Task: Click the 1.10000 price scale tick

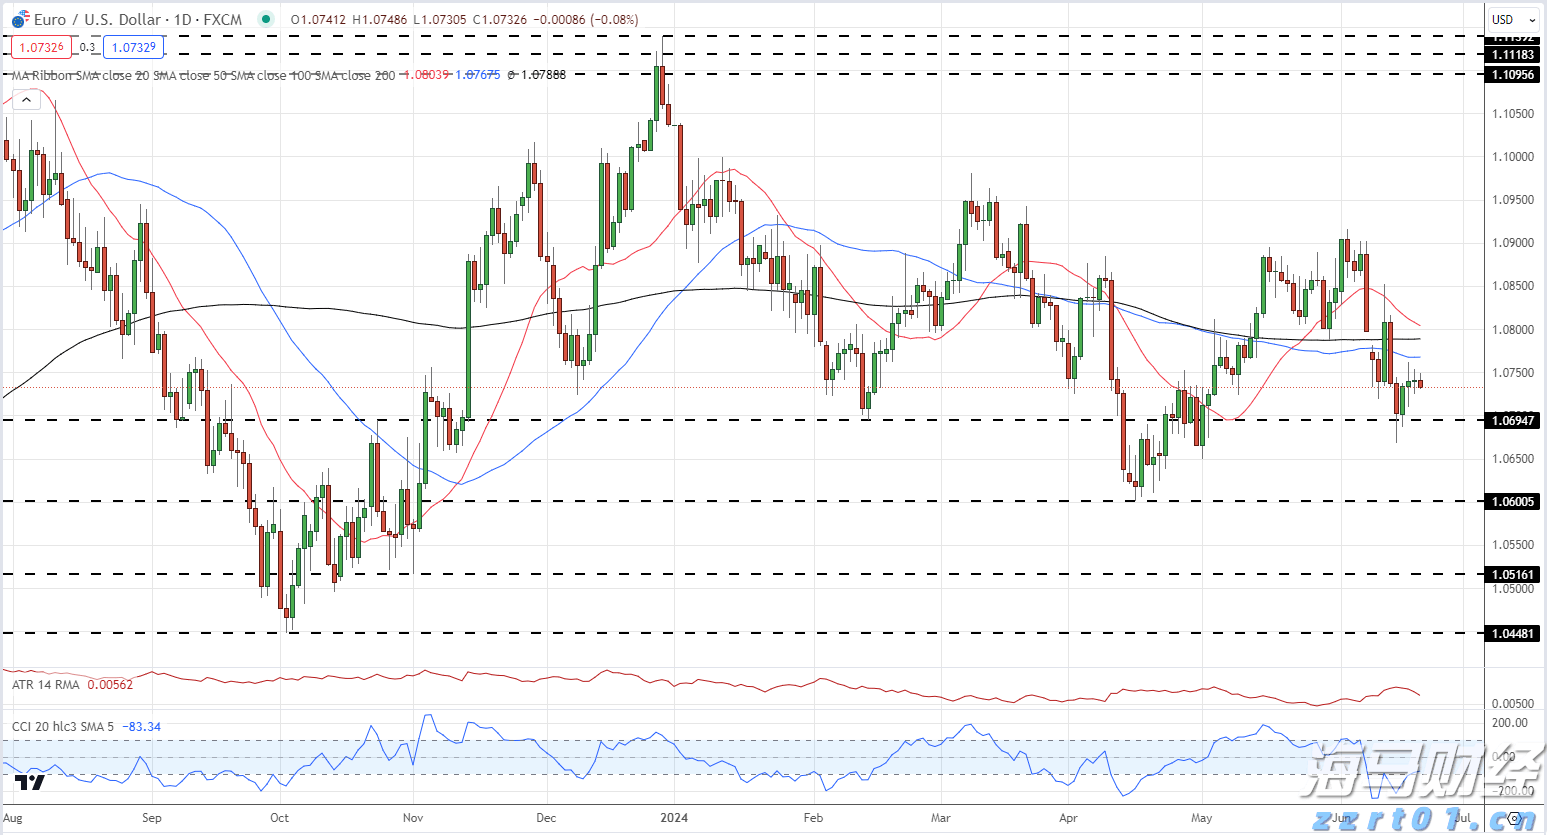Action: pos(1513,157)
